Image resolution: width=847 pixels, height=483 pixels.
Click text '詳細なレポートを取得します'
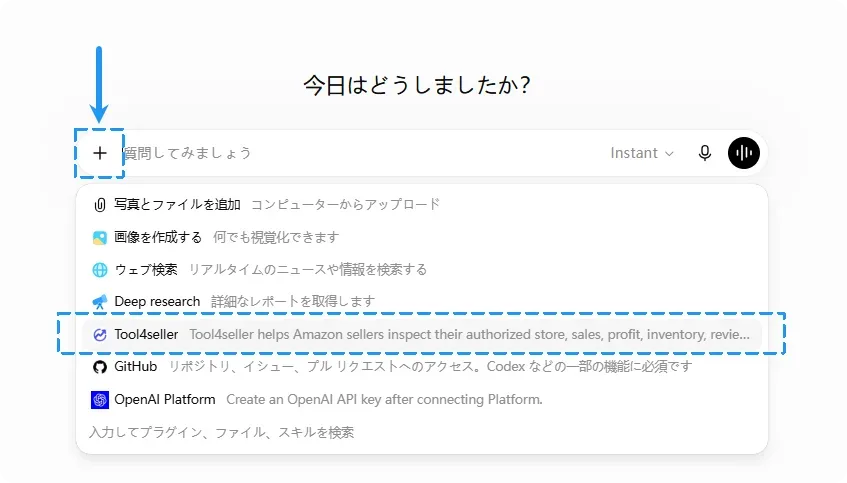(293, 301)
